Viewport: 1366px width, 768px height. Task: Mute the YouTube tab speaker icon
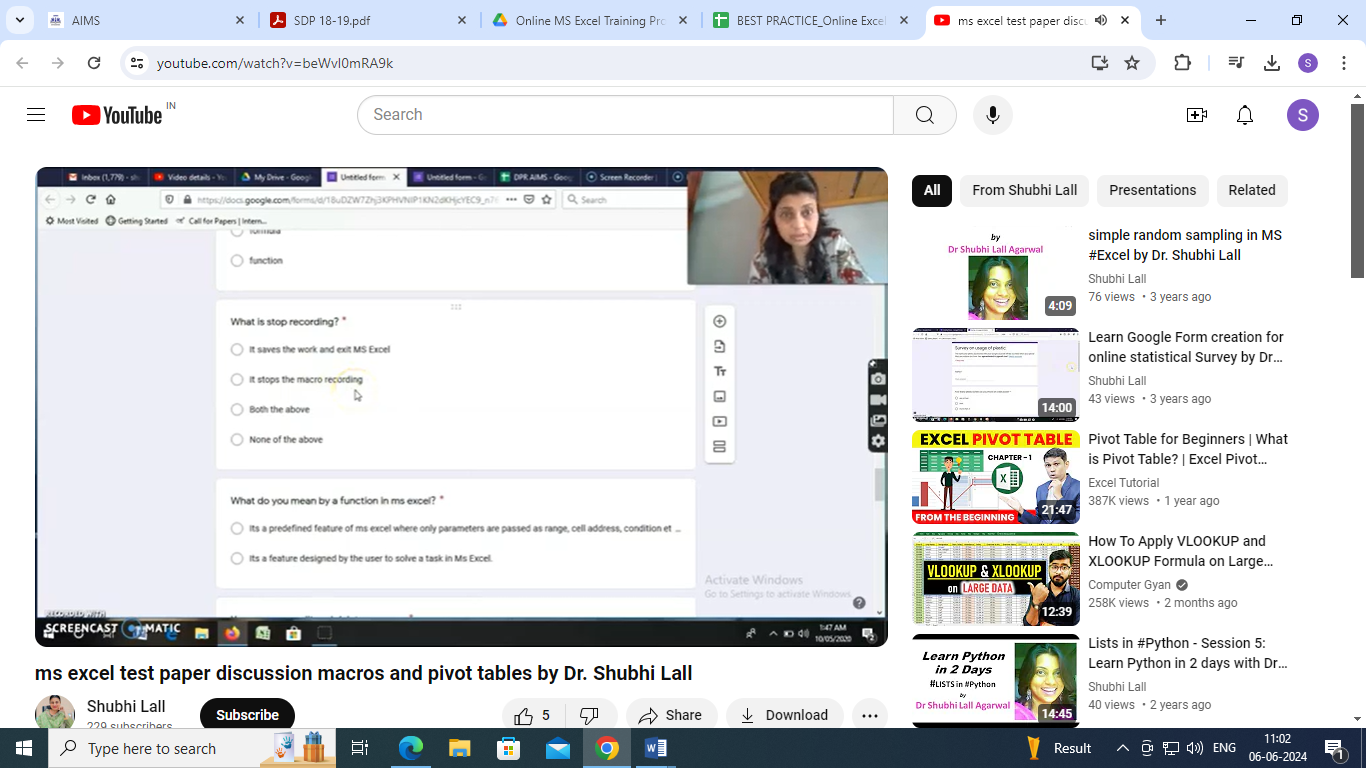pos(1101,20)
